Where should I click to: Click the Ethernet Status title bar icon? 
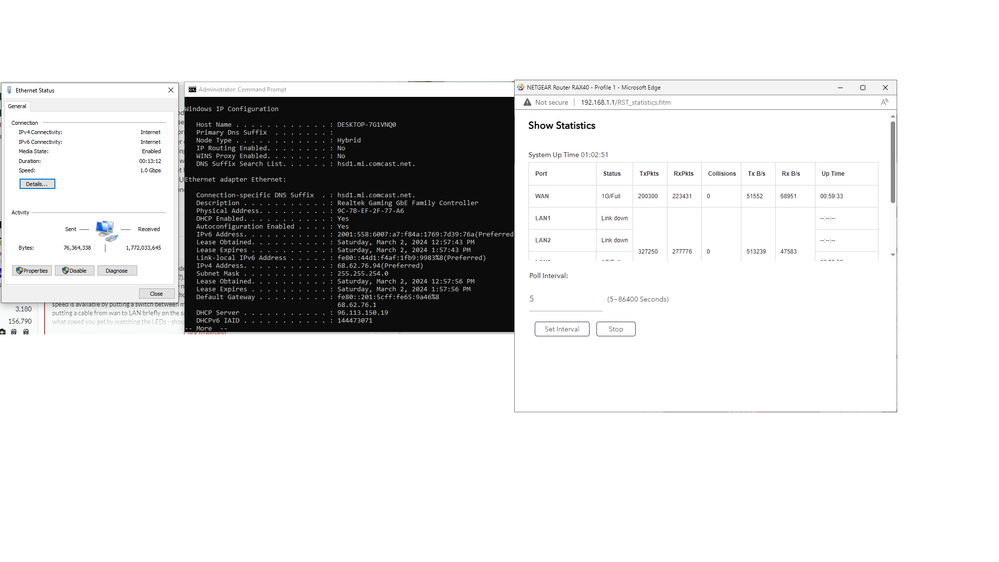9,90
